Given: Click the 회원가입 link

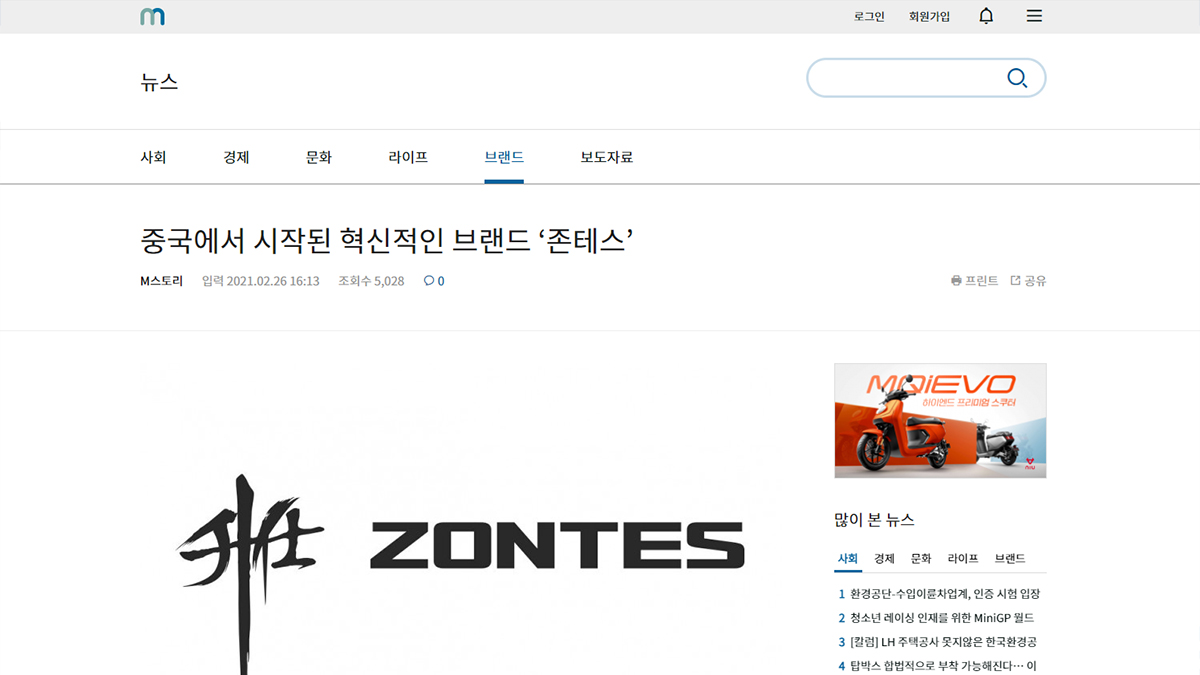Looking at the screenshot, I should pos(929,17).
